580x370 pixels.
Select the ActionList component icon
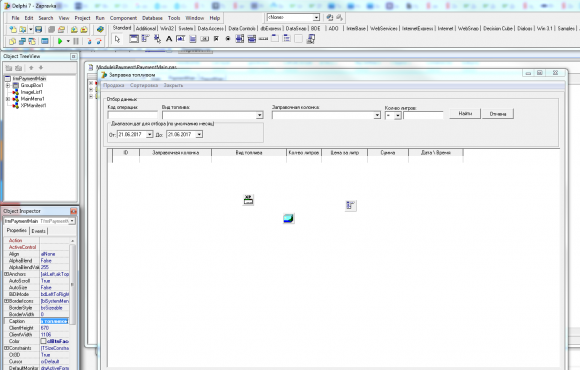coord(310,39)
